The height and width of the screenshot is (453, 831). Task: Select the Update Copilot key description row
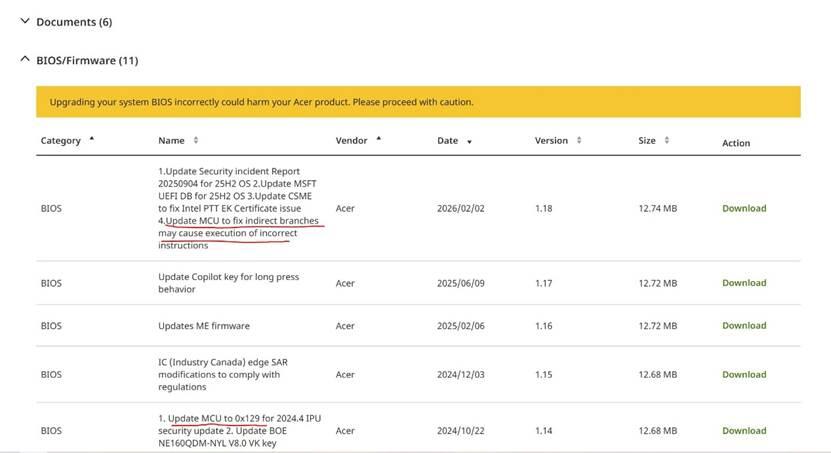point(418,283)
